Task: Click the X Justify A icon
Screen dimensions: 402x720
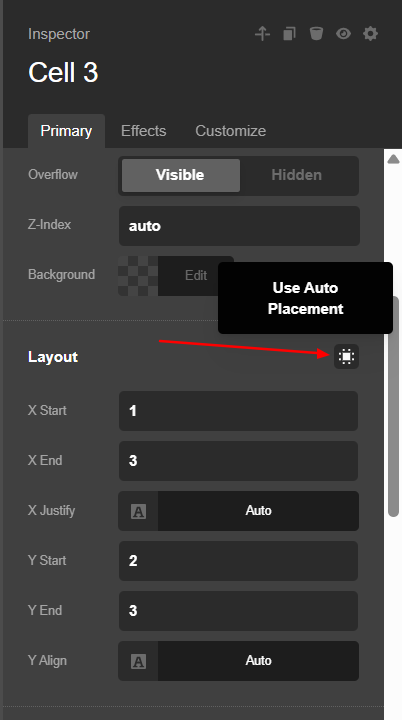Action: tap(138, 511)
